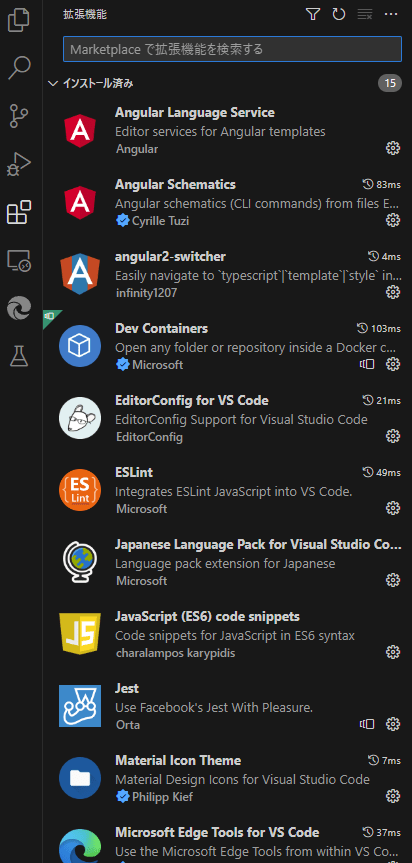Refresh the extensions list
This screenshot has width=412, height=863.
click(x=339, y=15)
